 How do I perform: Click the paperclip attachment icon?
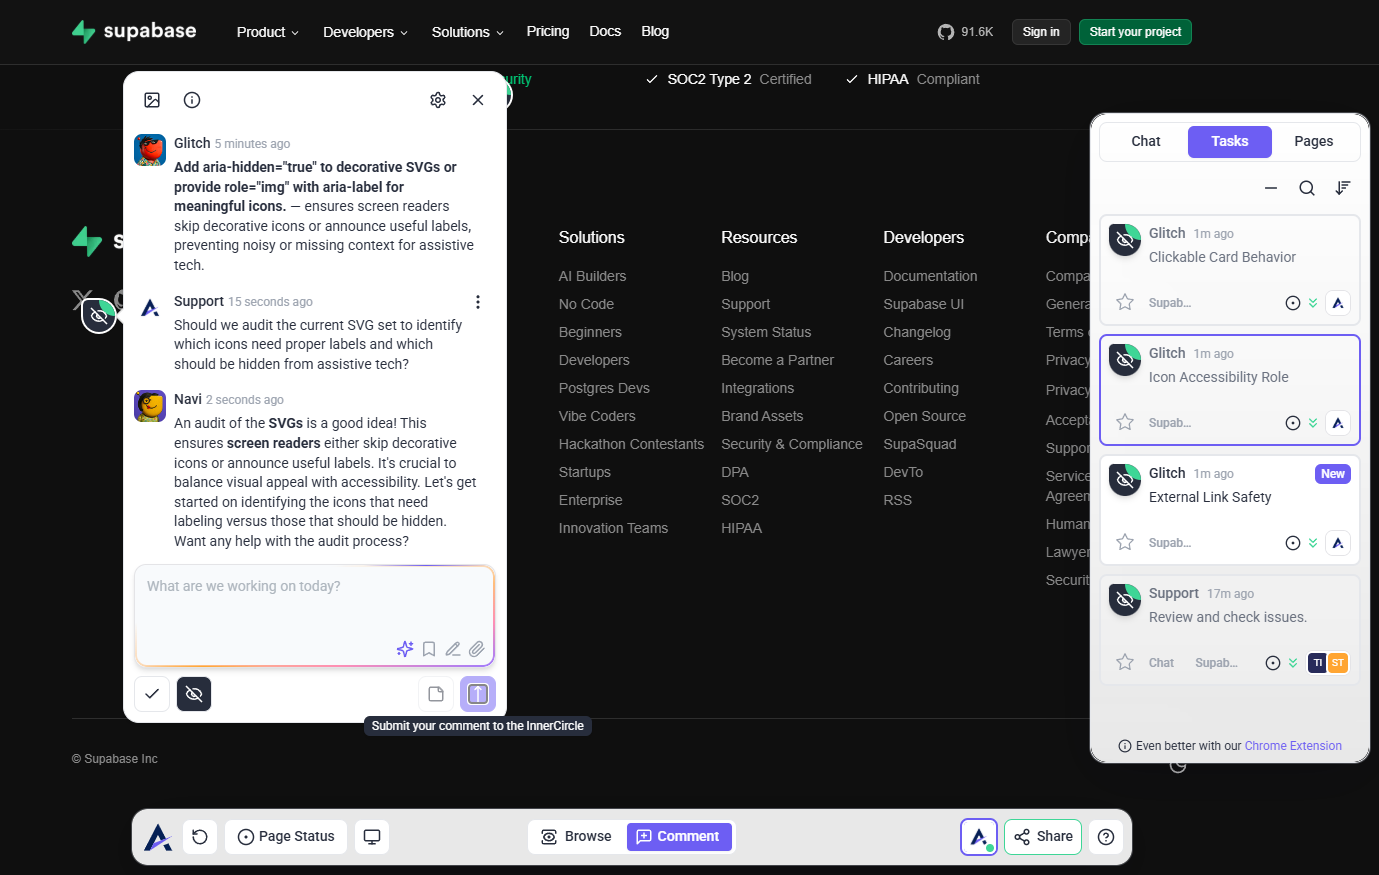[x=477, y=649]
